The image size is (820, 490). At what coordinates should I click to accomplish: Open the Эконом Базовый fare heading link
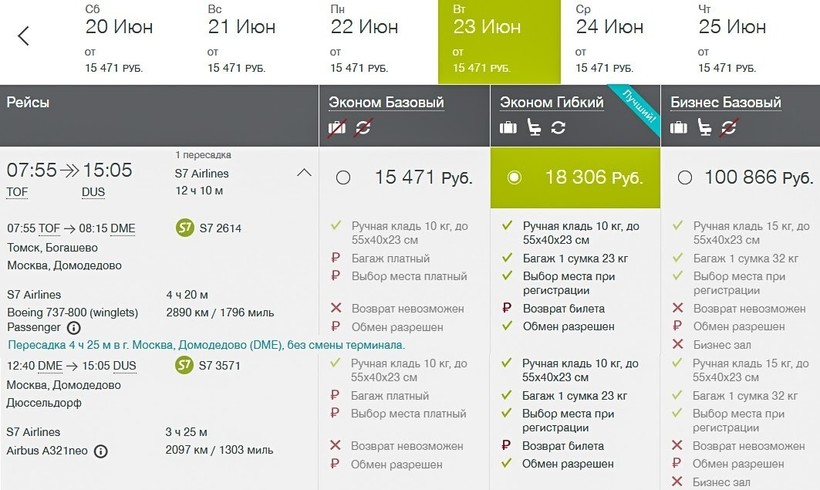point(386,102)
